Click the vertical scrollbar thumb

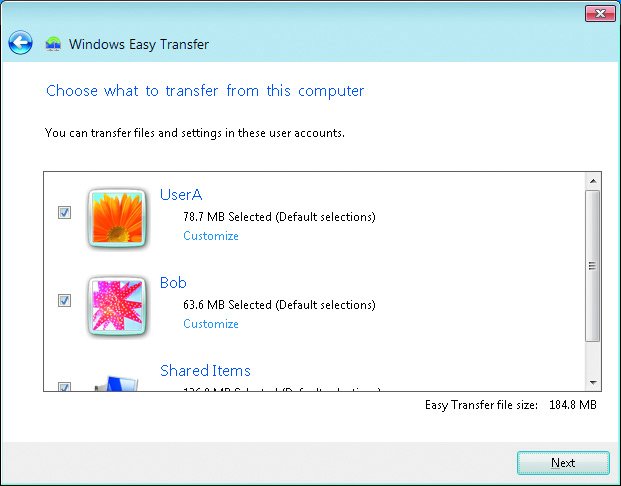coord(592,265)
